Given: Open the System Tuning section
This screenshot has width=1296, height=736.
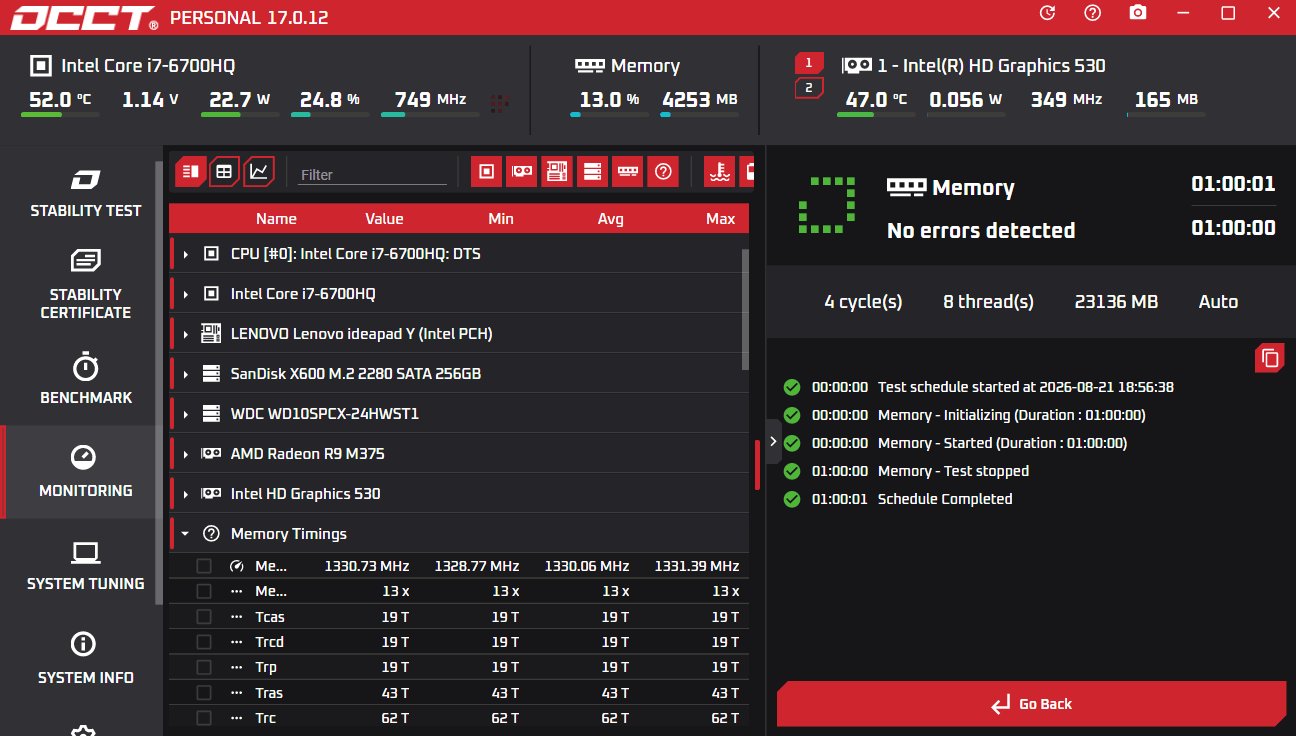Looking at the screenshot, I should coord(85,566).
